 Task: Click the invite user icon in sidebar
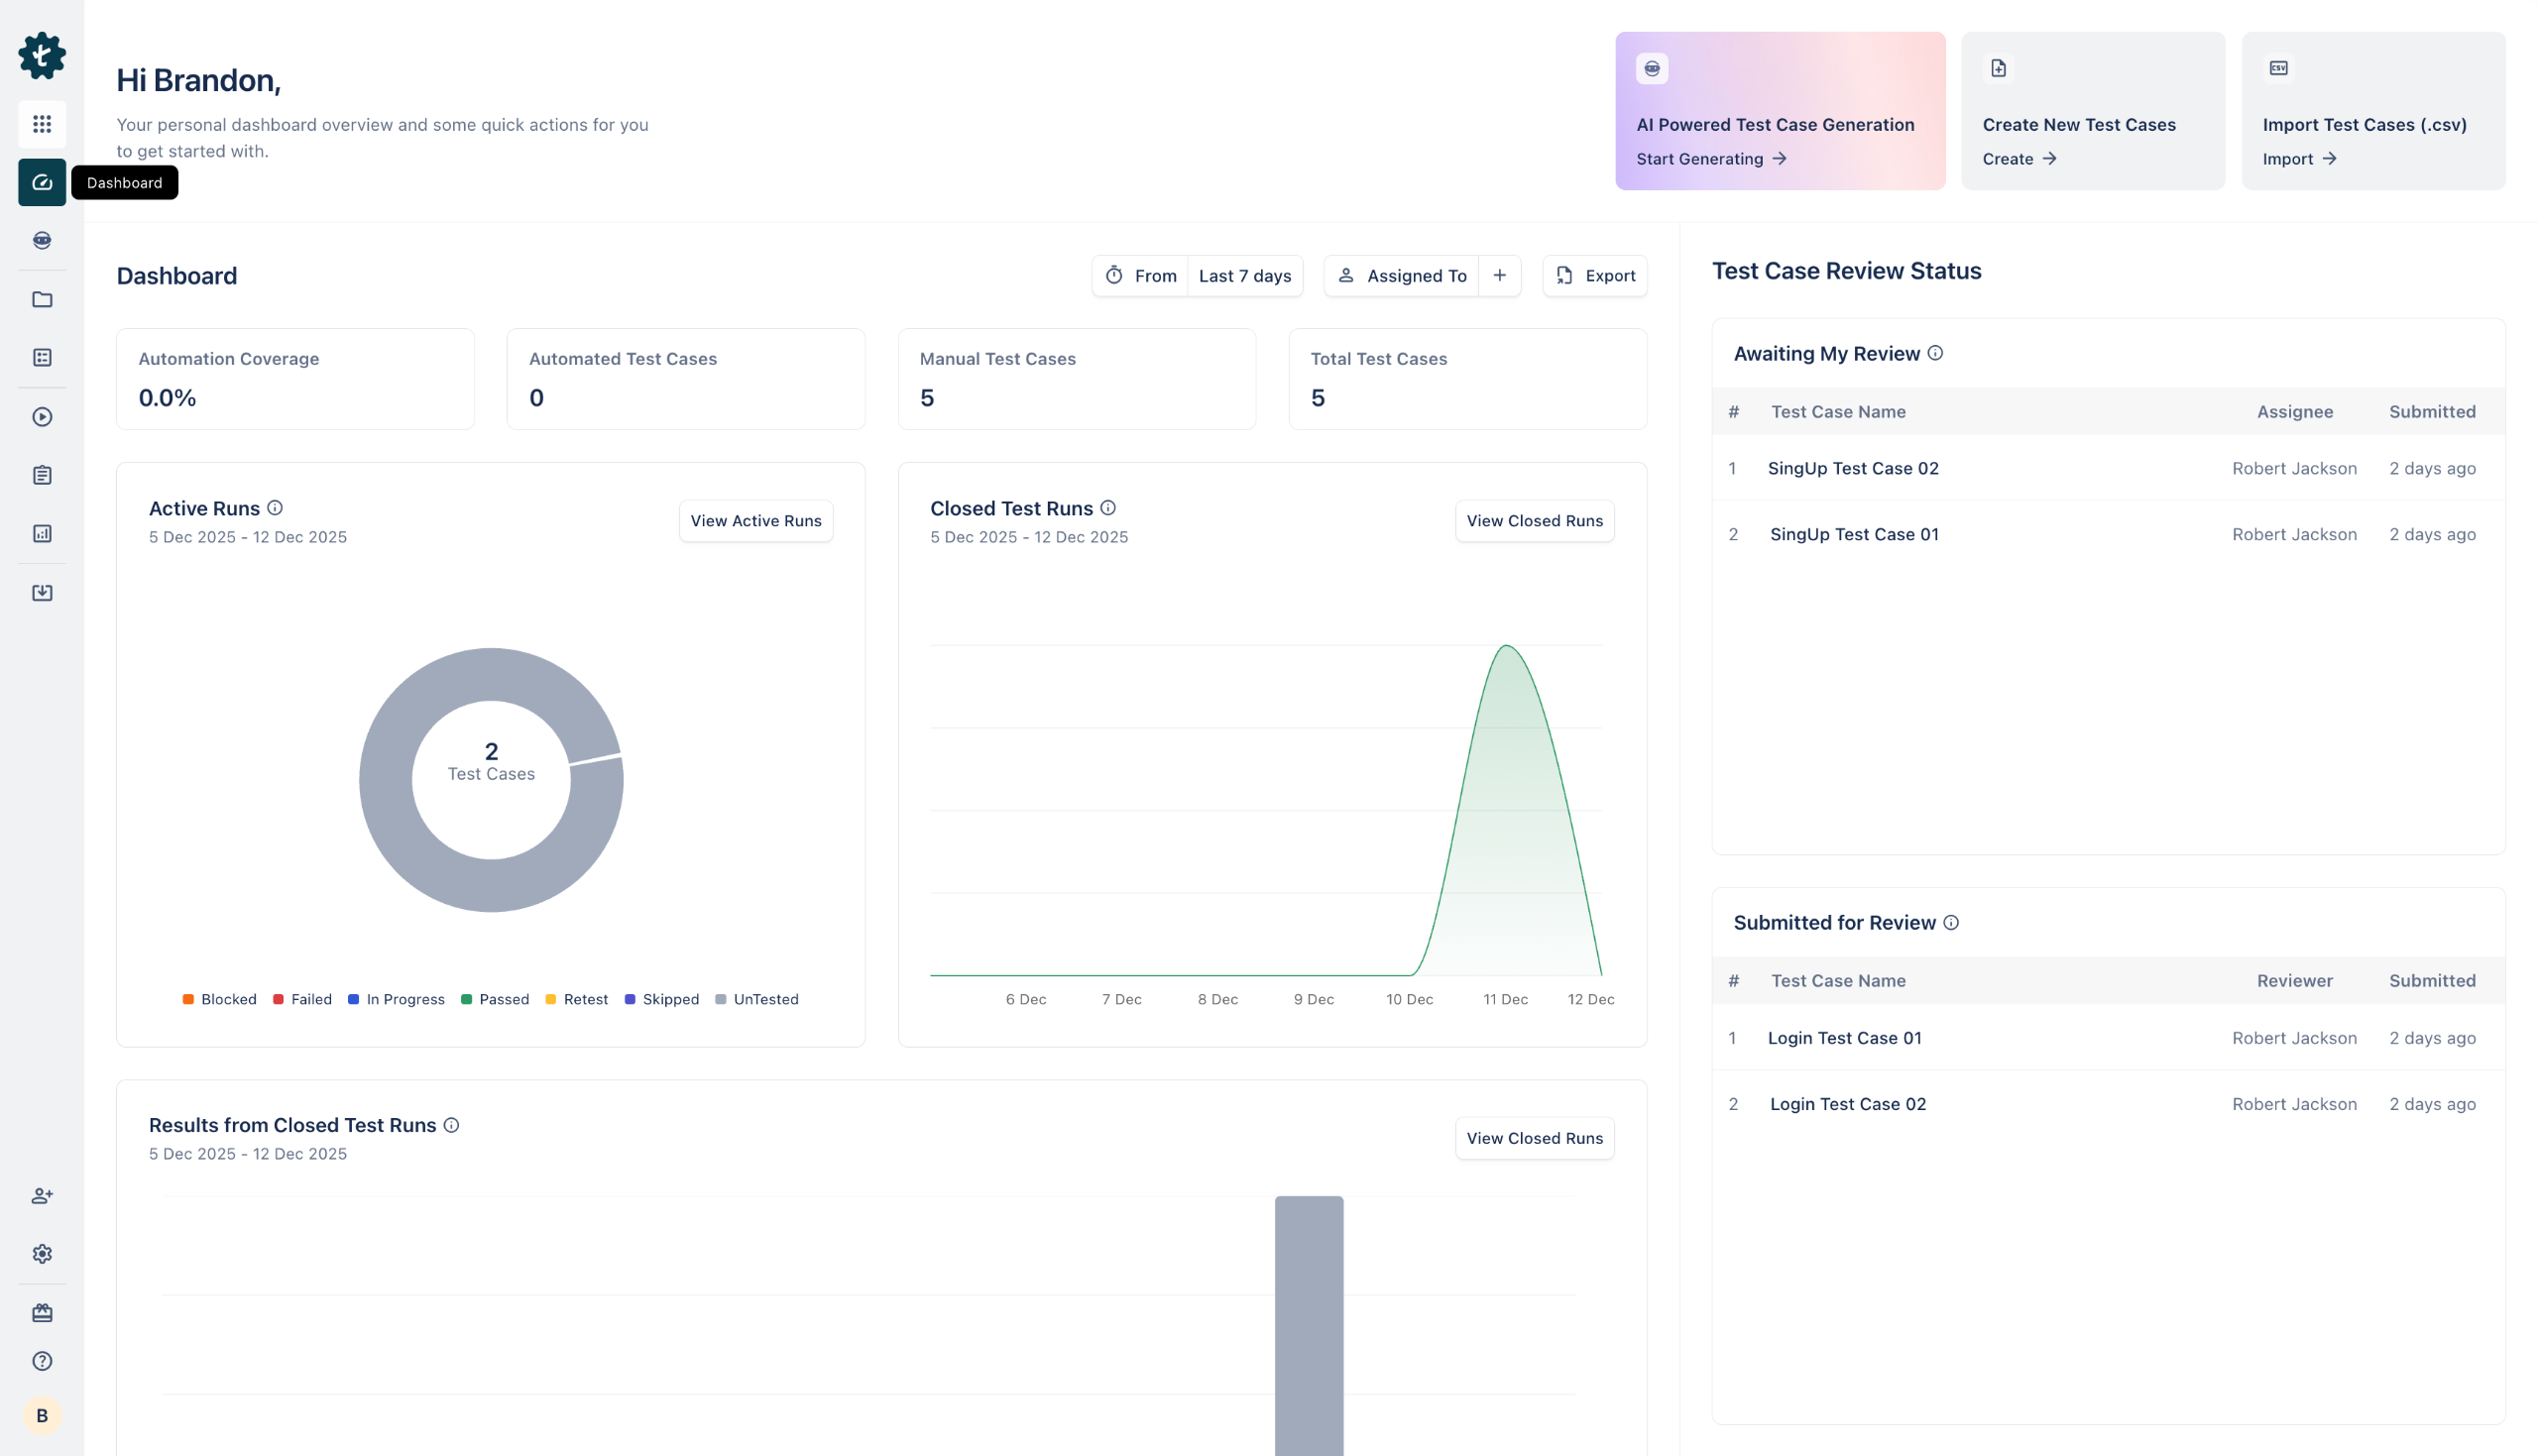click(x=42, y=1195)
